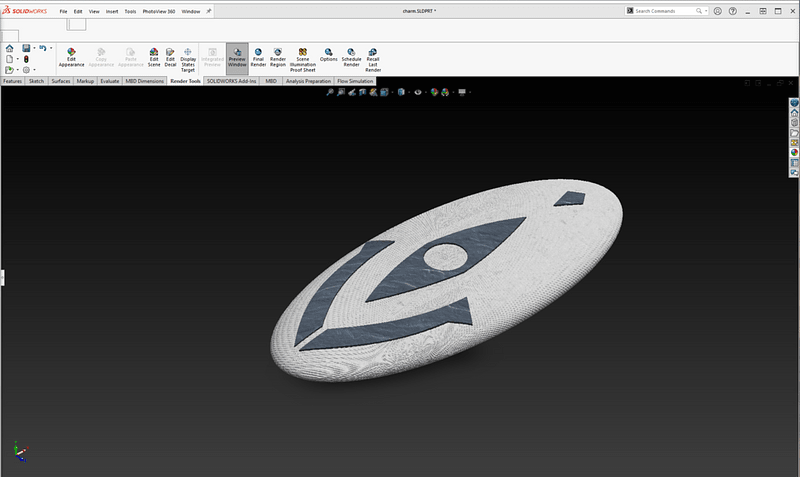Open the Edit Appearance tool
The height and width of the screenshot is (477, 800).
click(71, 57)
